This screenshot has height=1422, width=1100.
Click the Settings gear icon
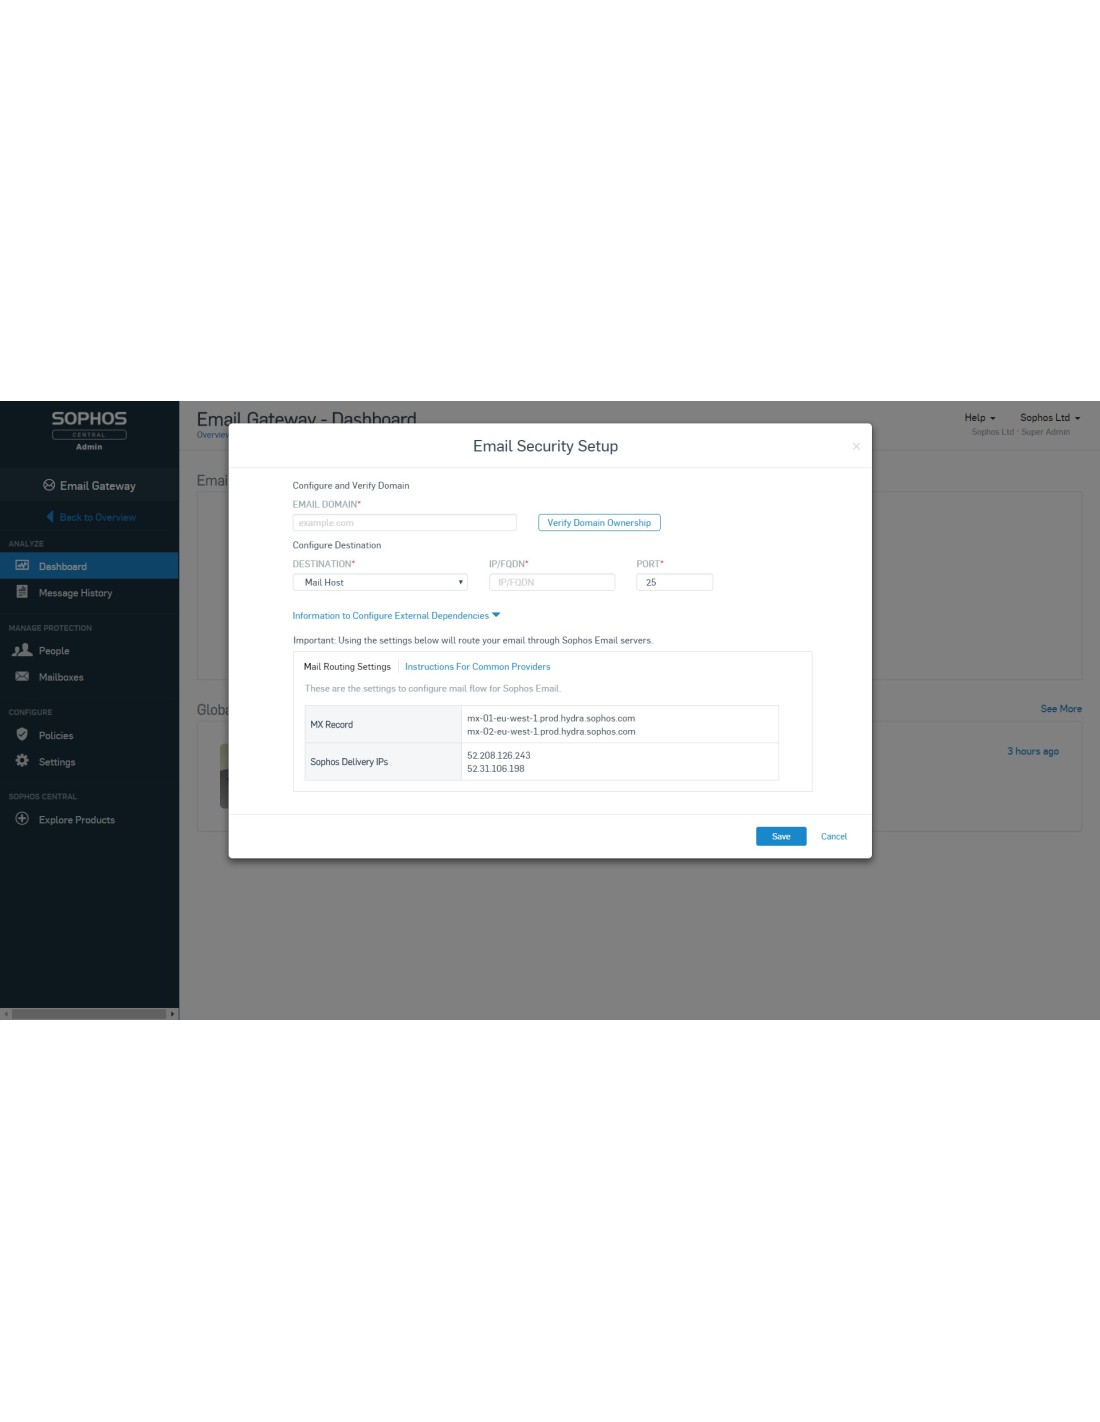click(x=22, y=761)
